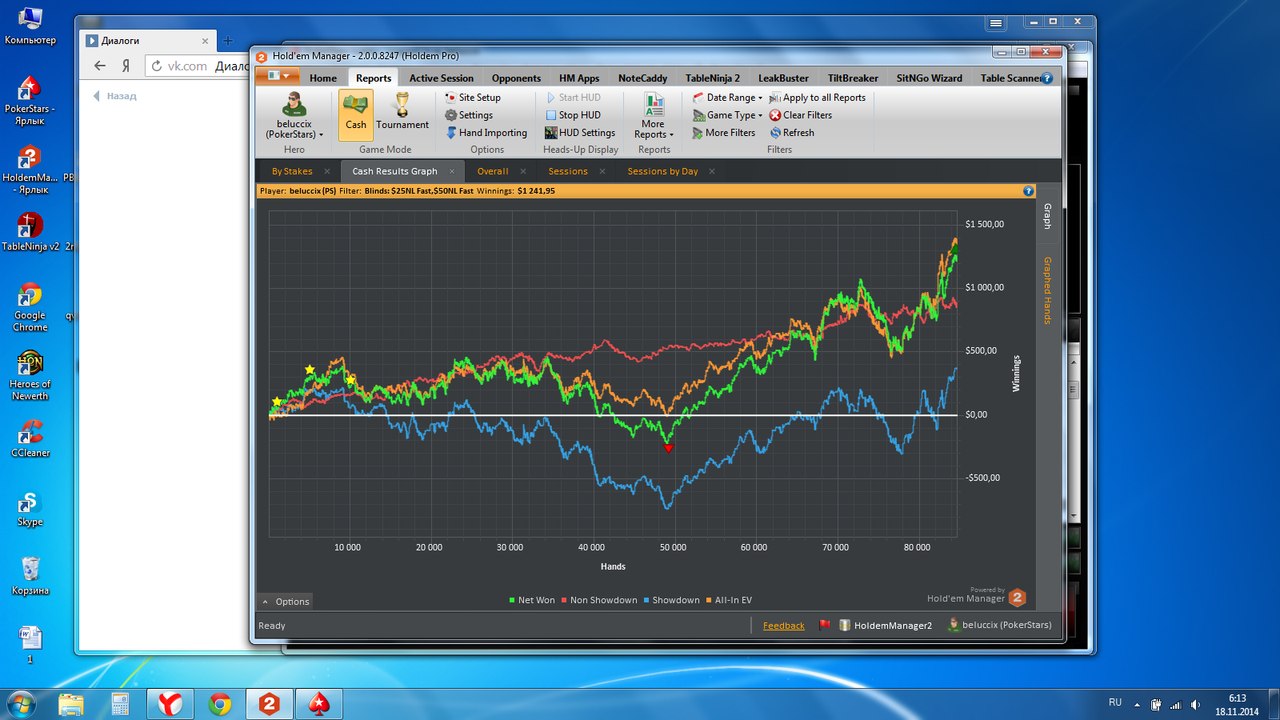The image size is (1280, 720).
Task: Open HUD Settings
Action: (579, 133)
